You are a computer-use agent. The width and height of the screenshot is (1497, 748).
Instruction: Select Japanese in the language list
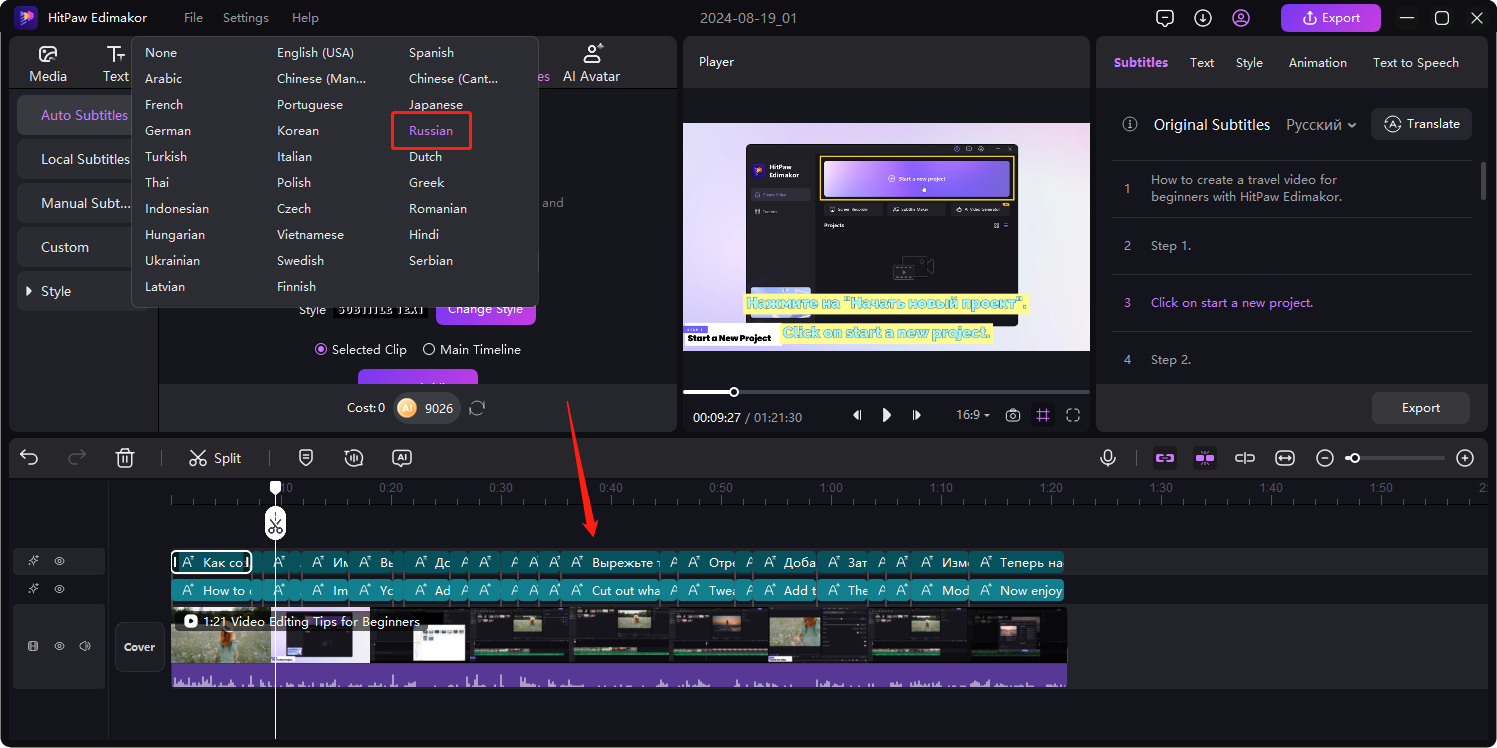(436, 105)
